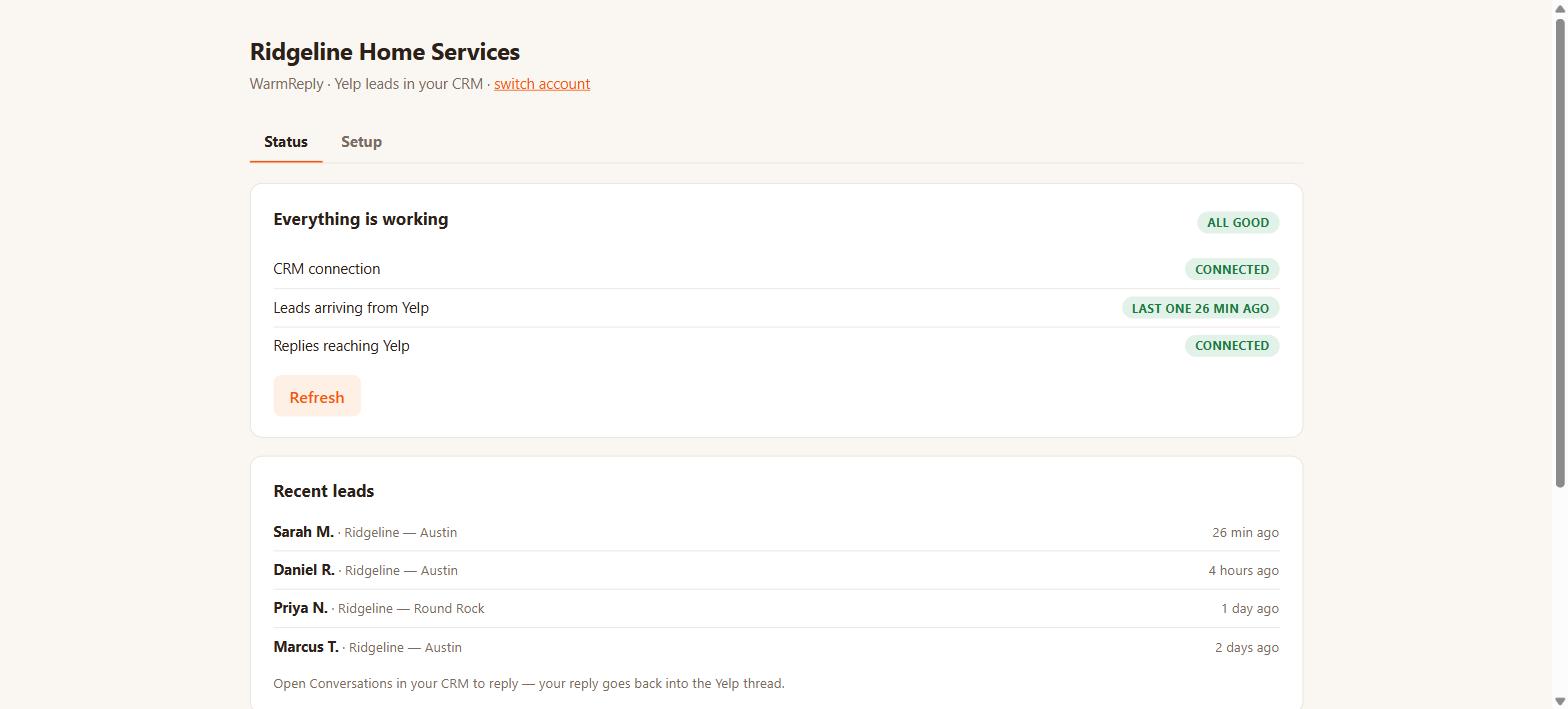
Task: Click 'Ridgeline — Round Rock' location text
Action: tap(411, 609)
